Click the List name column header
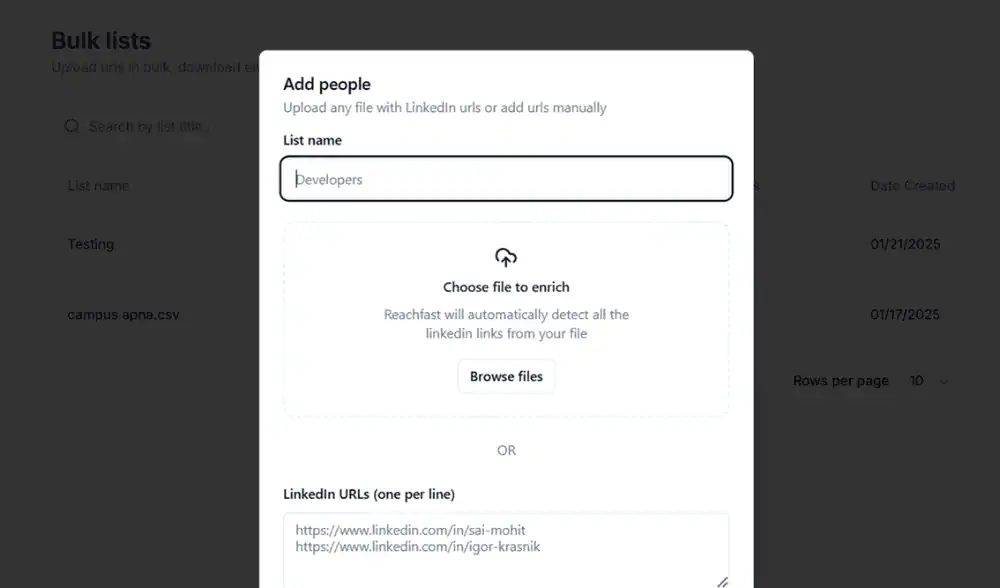Viewport: 1000px width, 588px height. 98,186
